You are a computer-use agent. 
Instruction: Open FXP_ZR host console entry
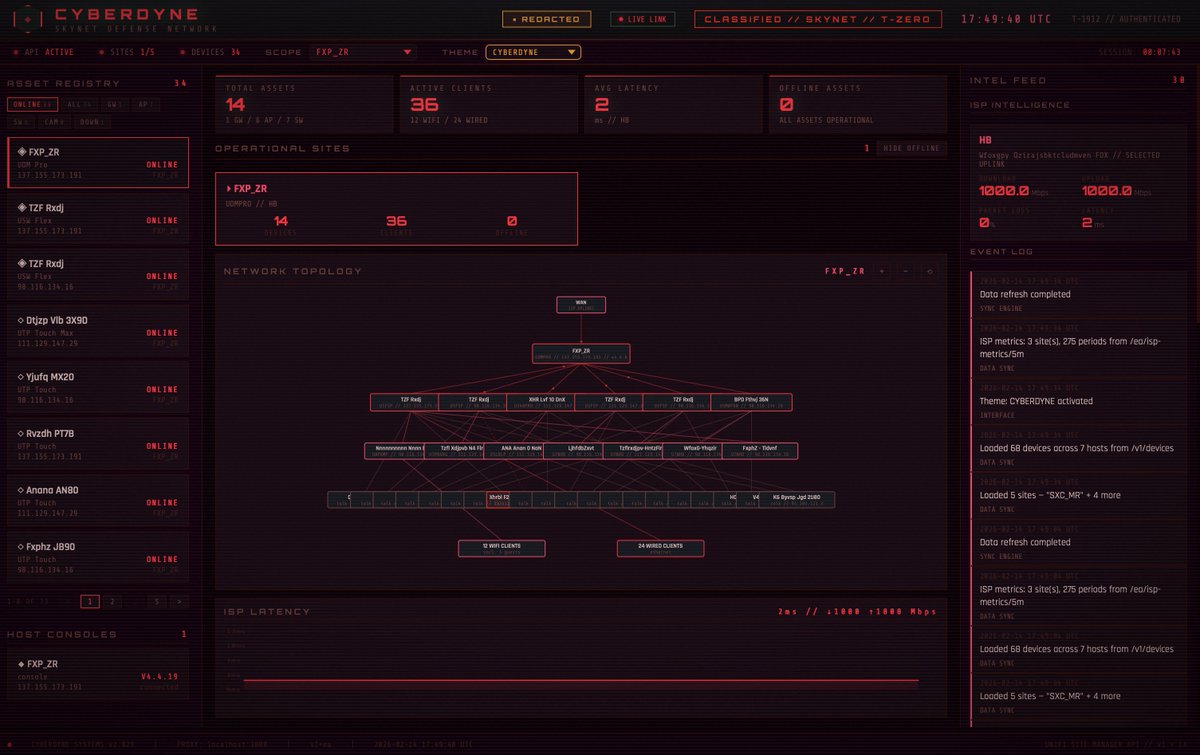click(97, 674)
